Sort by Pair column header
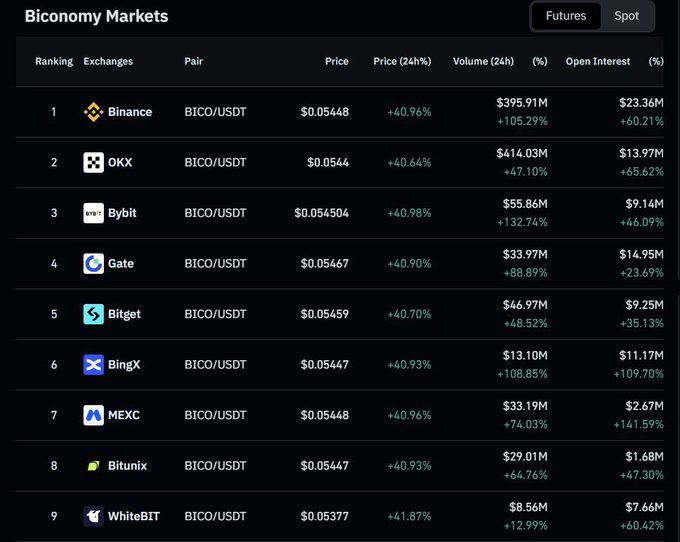 click(x=193, y=61)
